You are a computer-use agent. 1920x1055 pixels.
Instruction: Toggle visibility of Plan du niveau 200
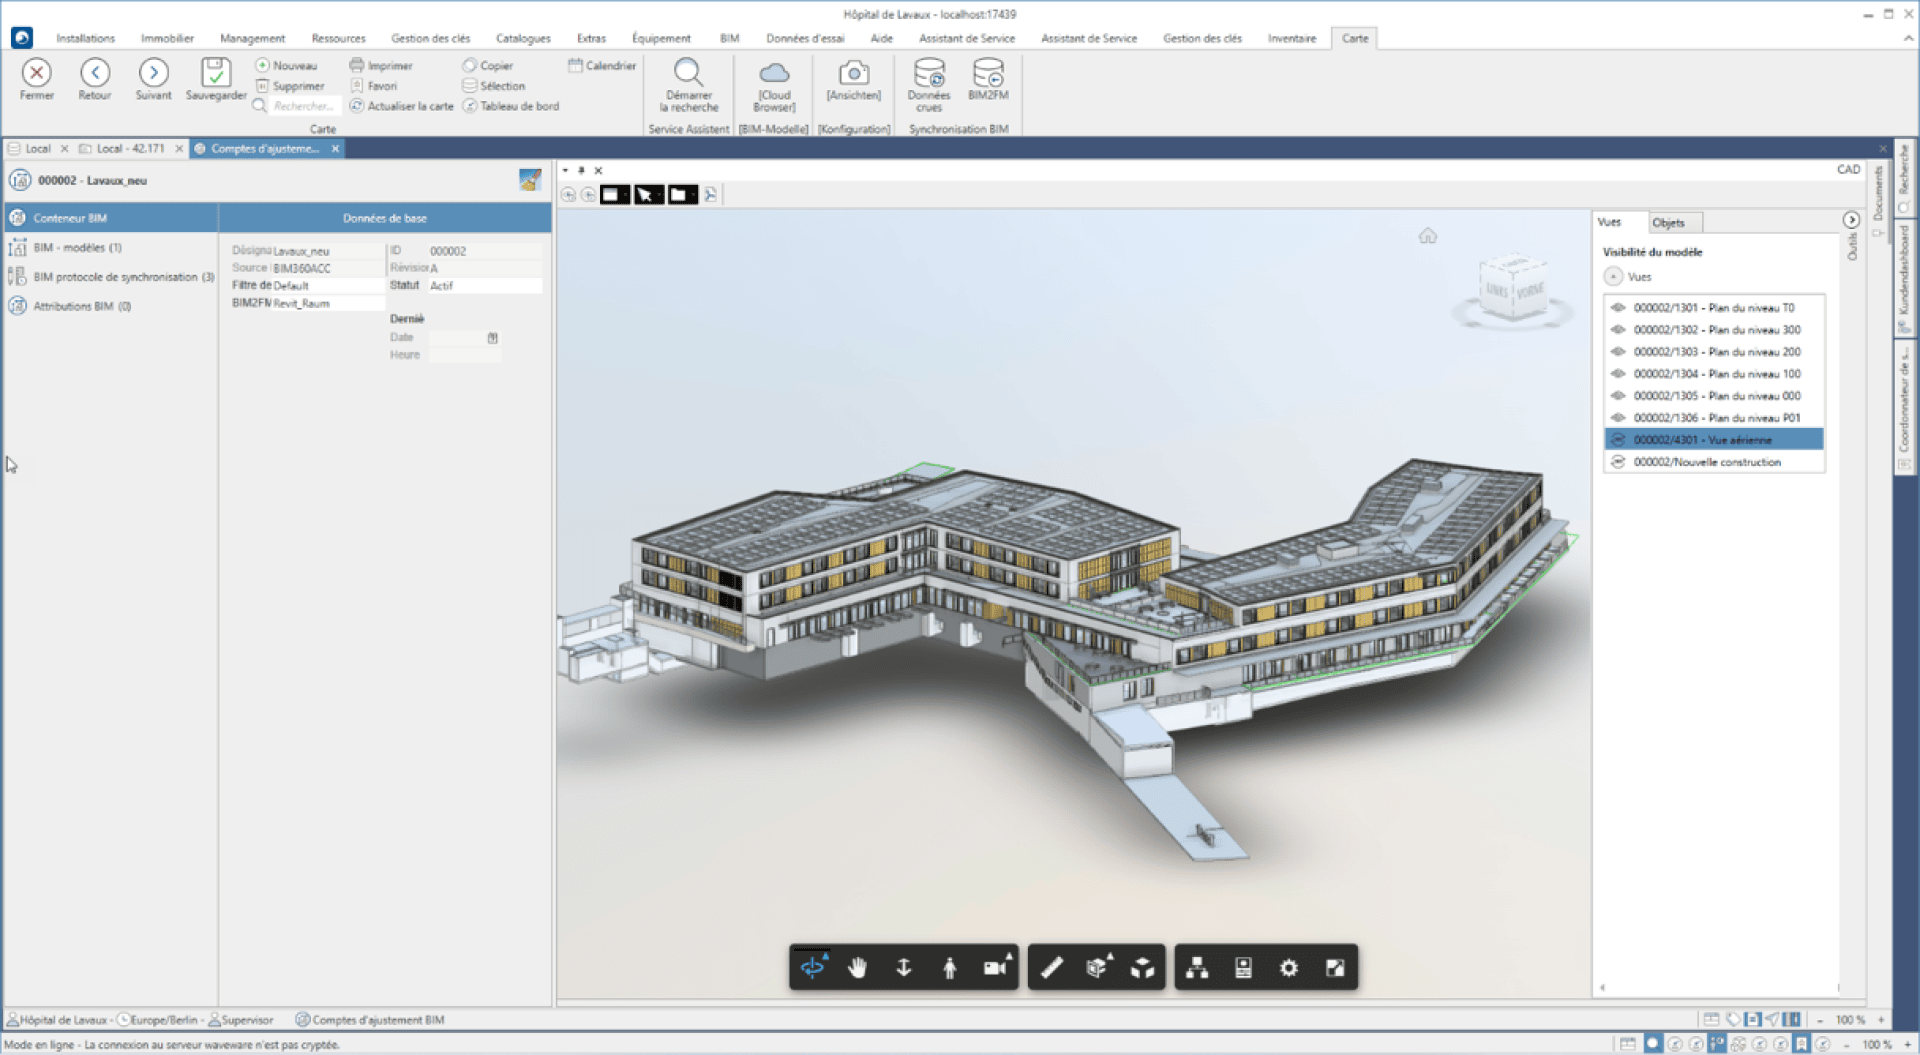[x=1618, y=352]
